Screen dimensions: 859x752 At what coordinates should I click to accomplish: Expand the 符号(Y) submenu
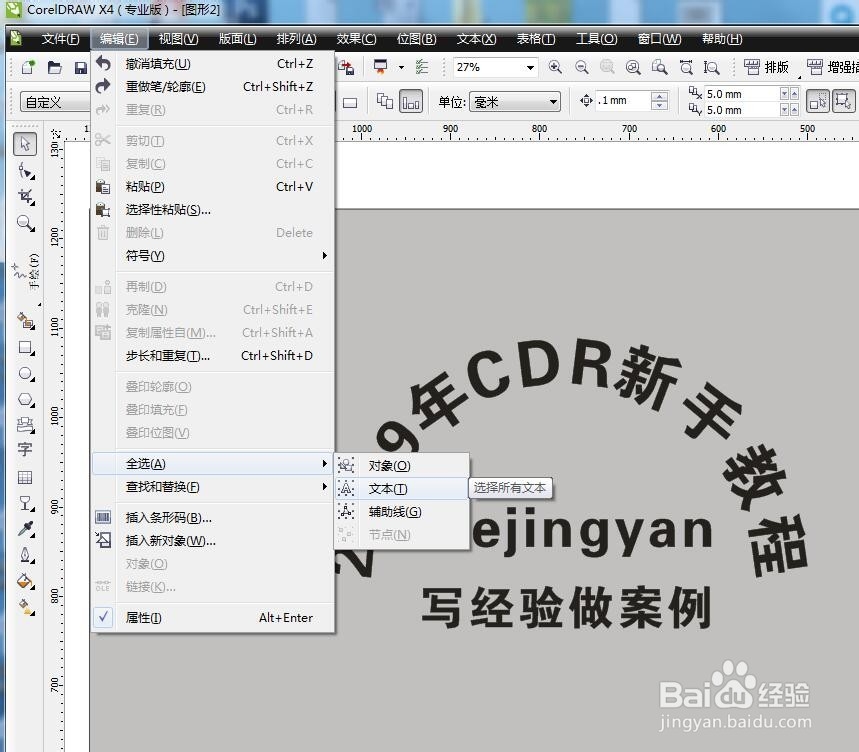(214, 256)
